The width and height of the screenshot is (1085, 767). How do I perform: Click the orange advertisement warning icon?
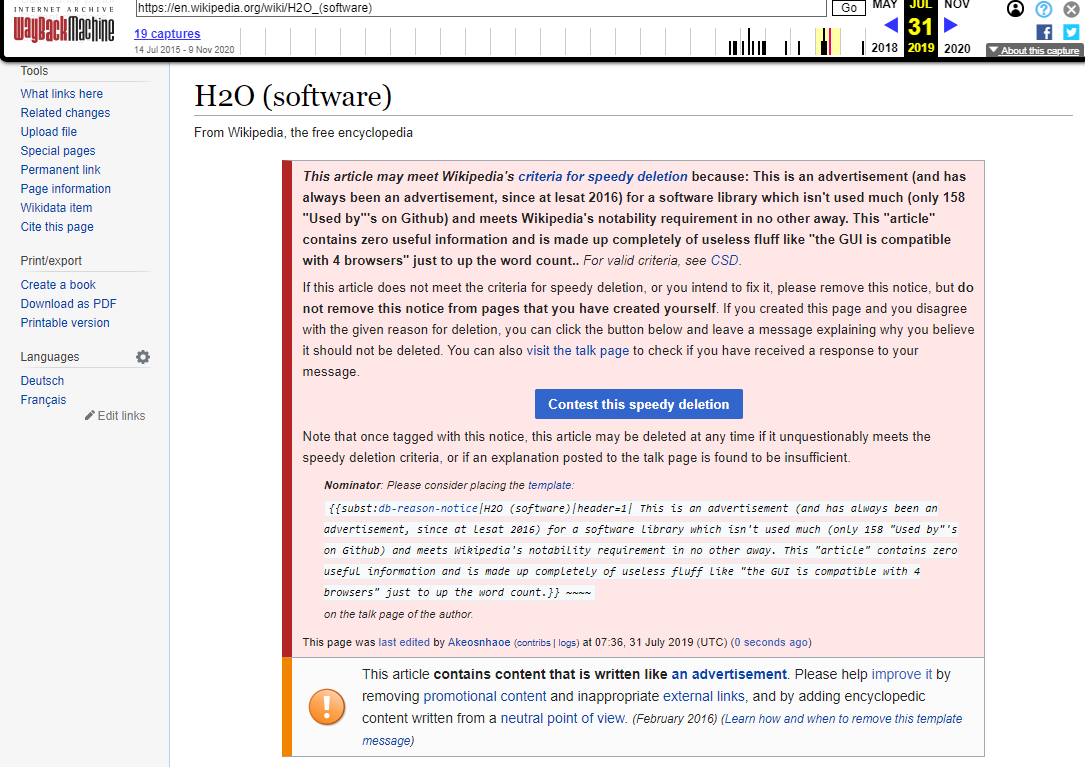[327, 707]
